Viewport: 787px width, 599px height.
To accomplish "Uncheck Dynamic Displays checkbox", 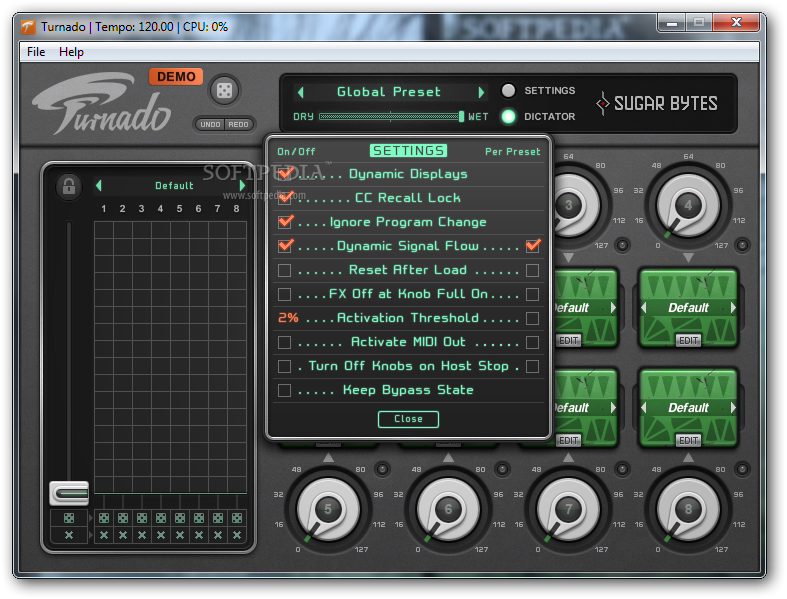I will click(285, 174).
